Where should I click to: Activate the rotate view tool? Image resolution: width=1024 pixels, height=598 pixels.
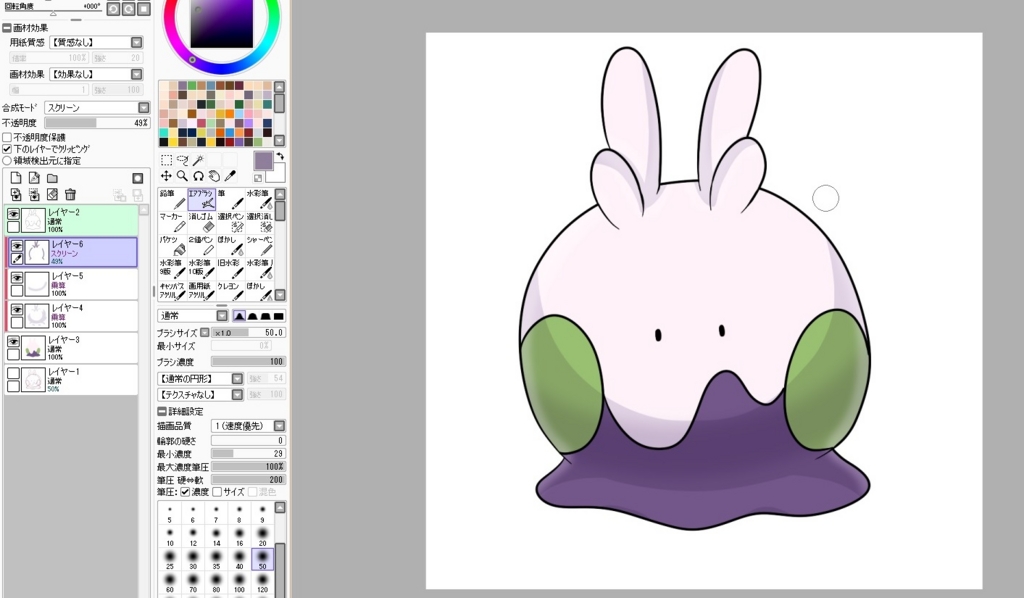pos(199,176)
